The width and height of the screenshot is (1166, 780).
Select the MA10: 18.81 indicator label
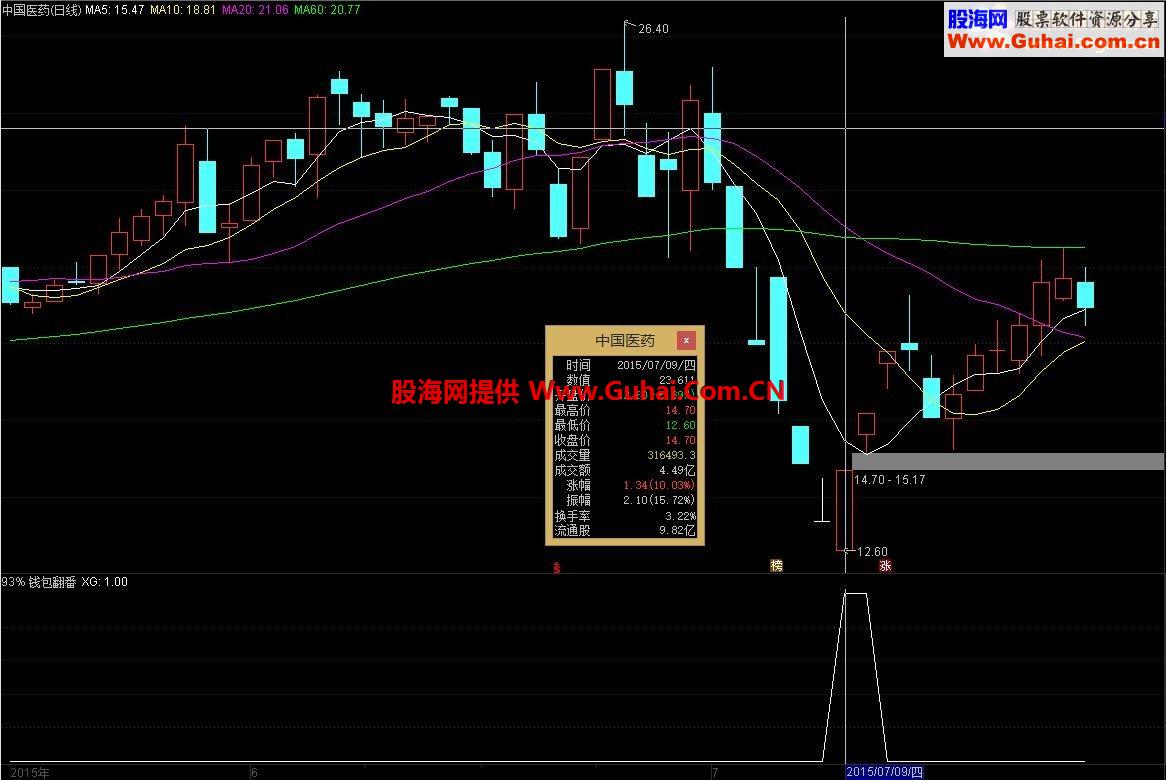pos(182,10)
